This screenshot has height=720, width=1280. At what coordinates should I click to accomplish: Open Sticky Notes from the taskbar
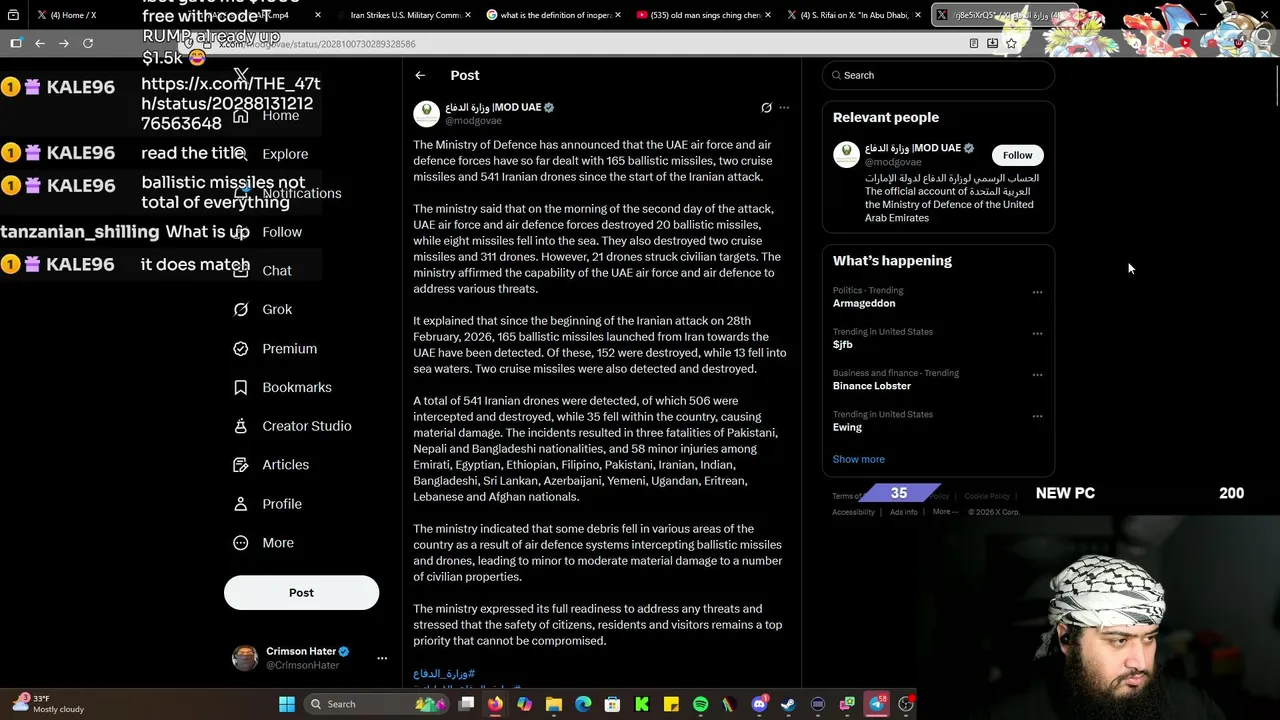[671, 704]
